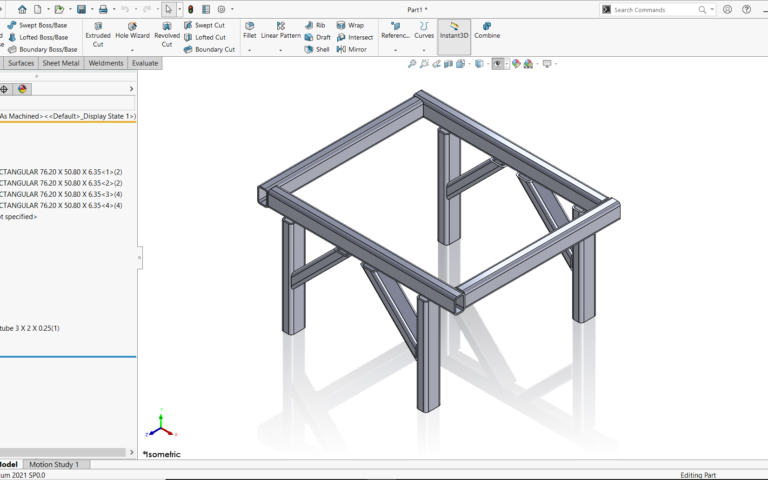The image size is (768, 480).
Task: Click the Combine bodies tool
Action: point(487,30)
